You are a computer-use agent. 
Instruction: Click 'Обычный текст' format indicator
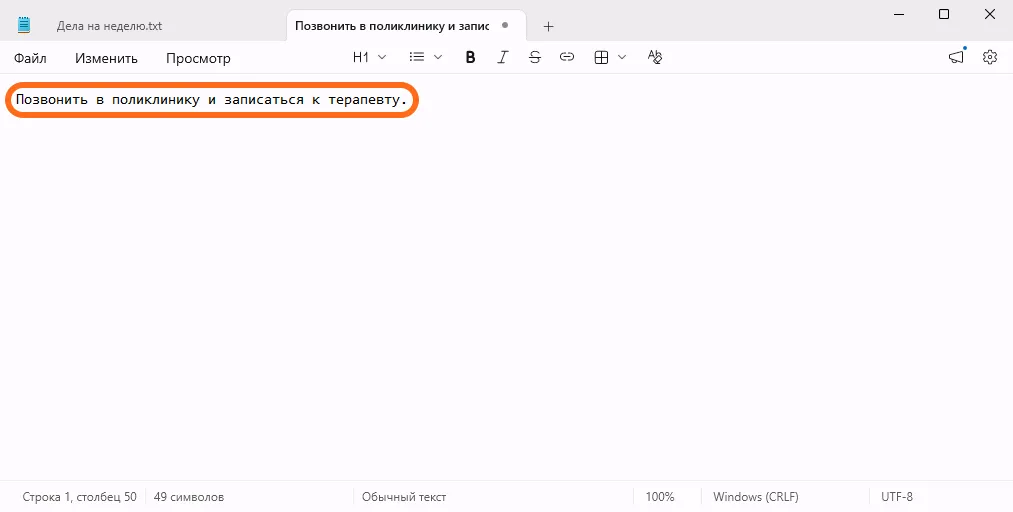404,497
